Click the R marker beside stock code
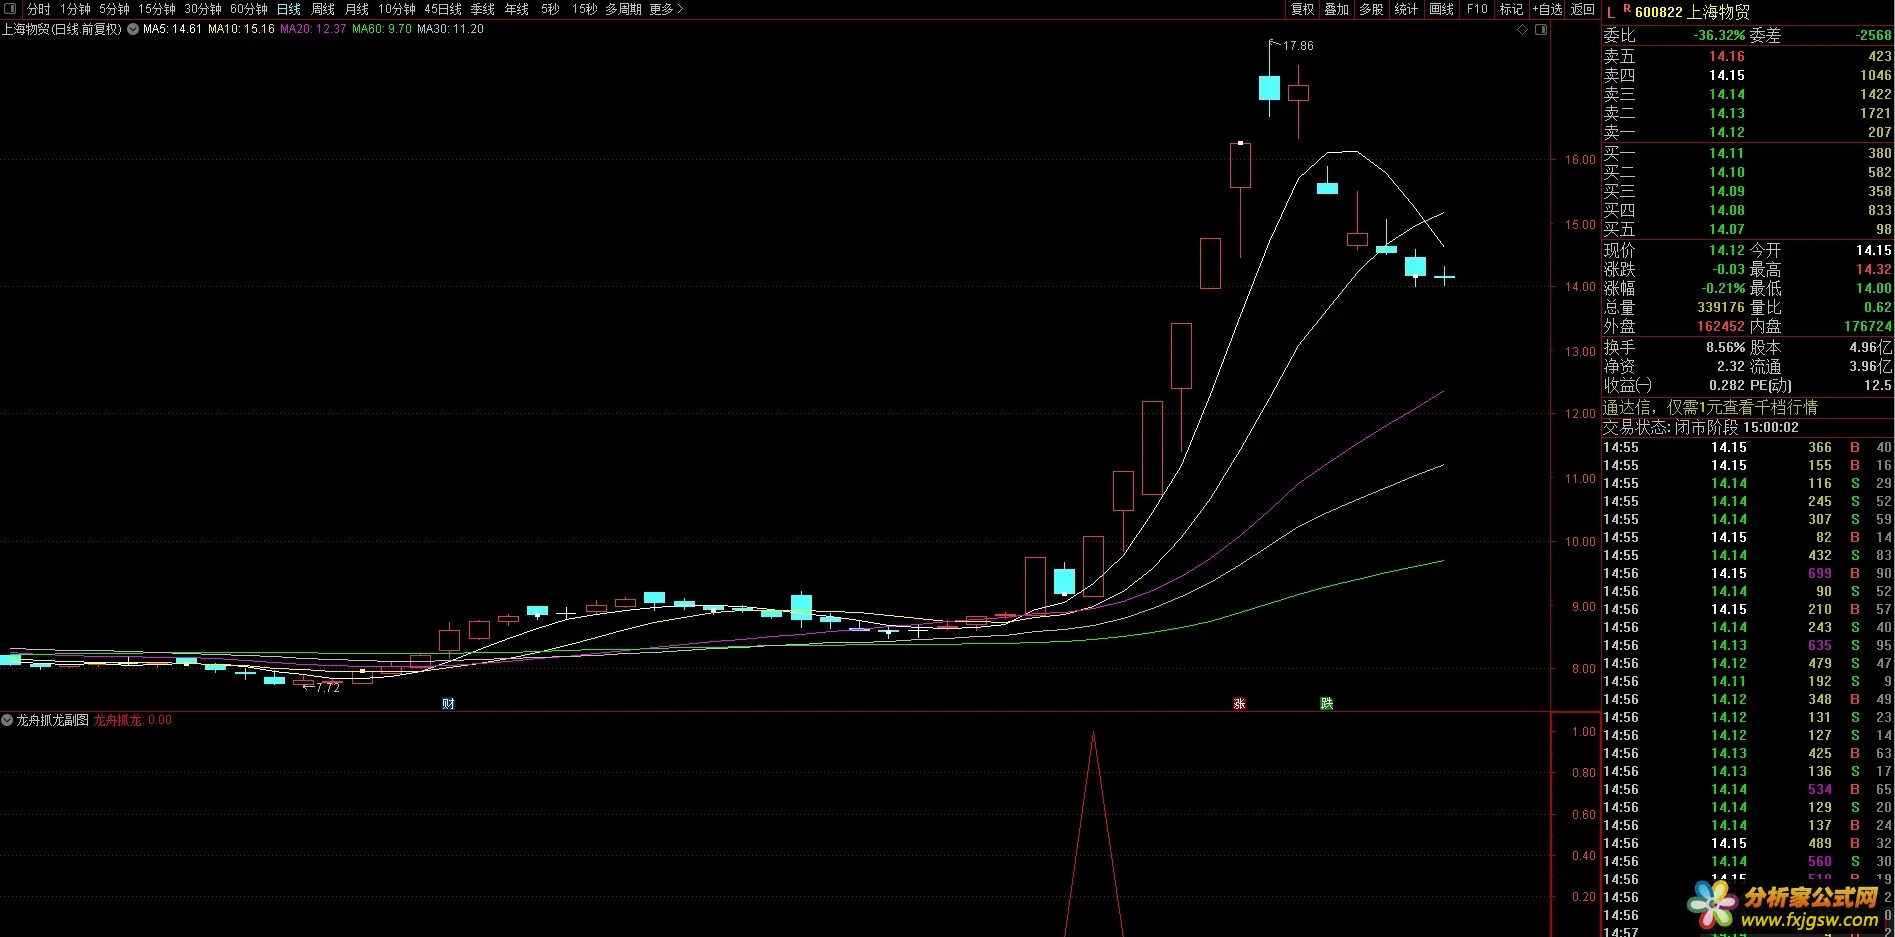 coord(1627,9)
